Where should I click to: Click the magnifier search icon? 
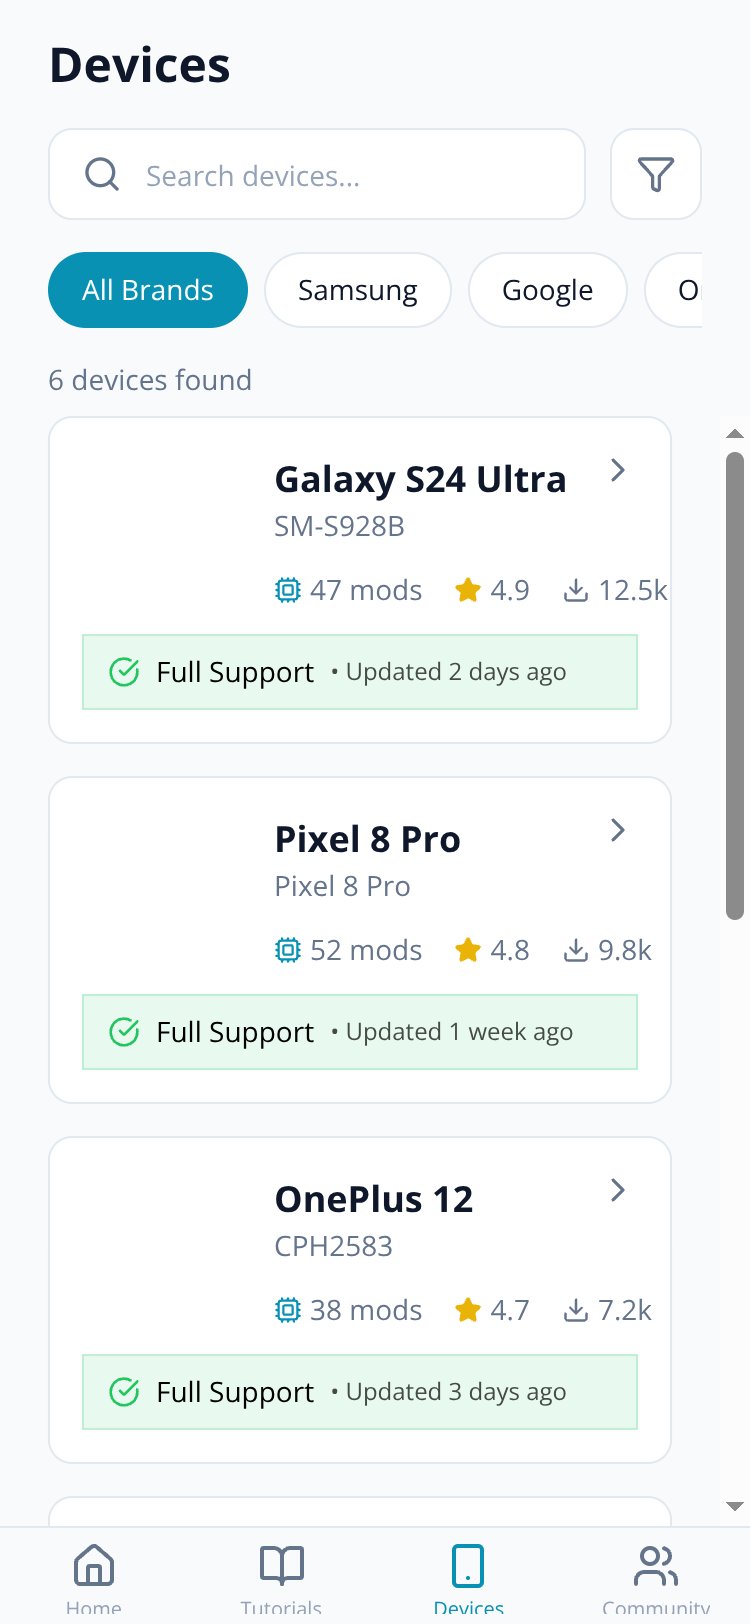coord(102,175)
